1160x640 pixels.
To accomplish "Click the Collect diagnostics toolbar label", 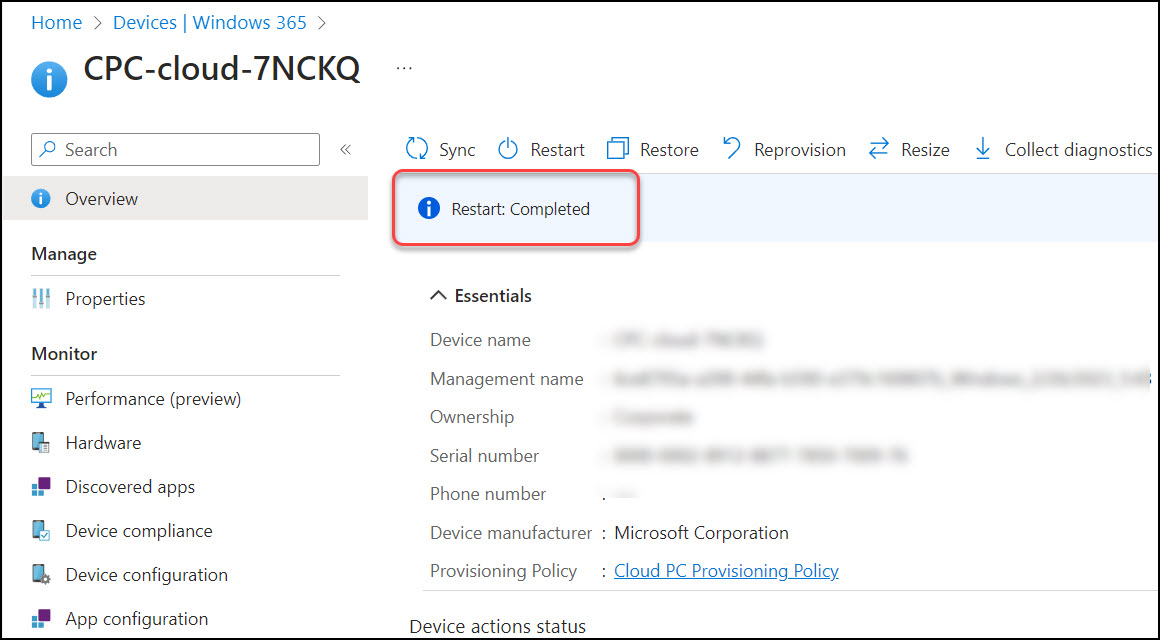I will 1078,150.
